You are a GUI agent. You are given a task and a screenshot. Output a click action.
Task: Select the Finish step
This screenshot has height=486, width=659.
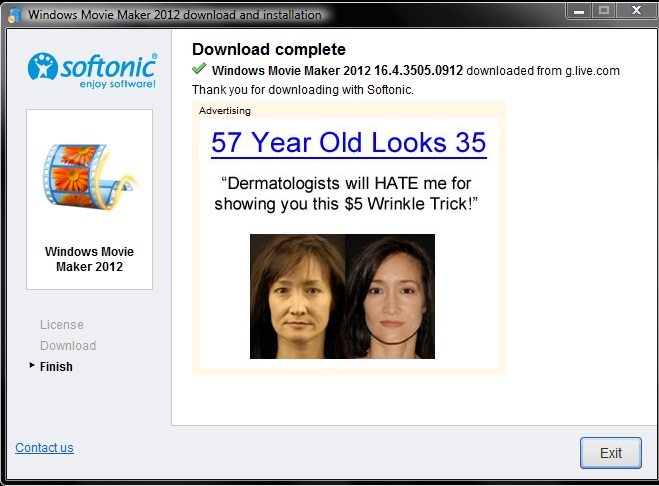56,367
